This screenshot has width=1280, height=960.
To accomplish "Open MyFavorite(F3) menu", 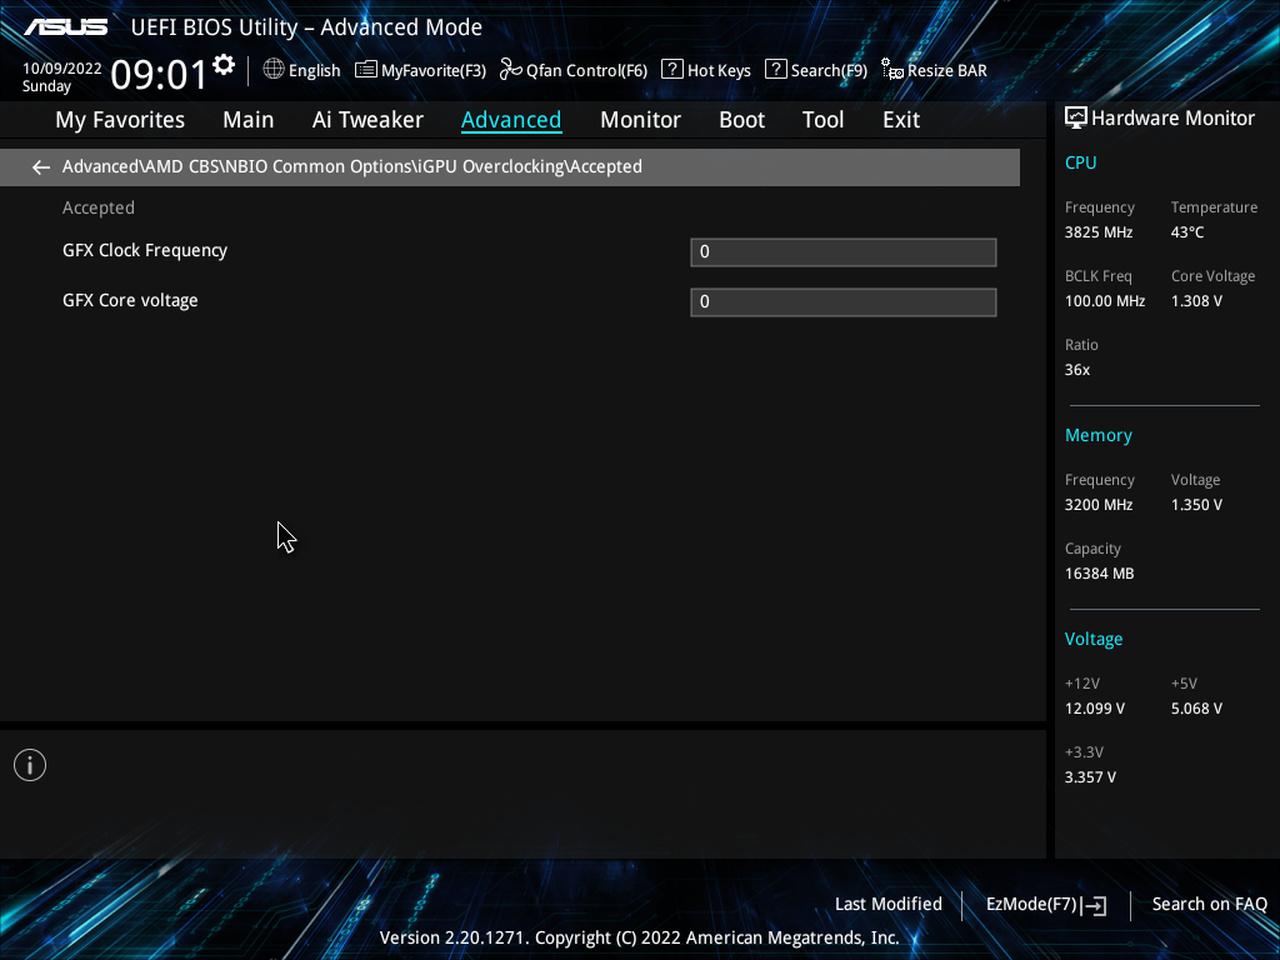I will point(433,70).
